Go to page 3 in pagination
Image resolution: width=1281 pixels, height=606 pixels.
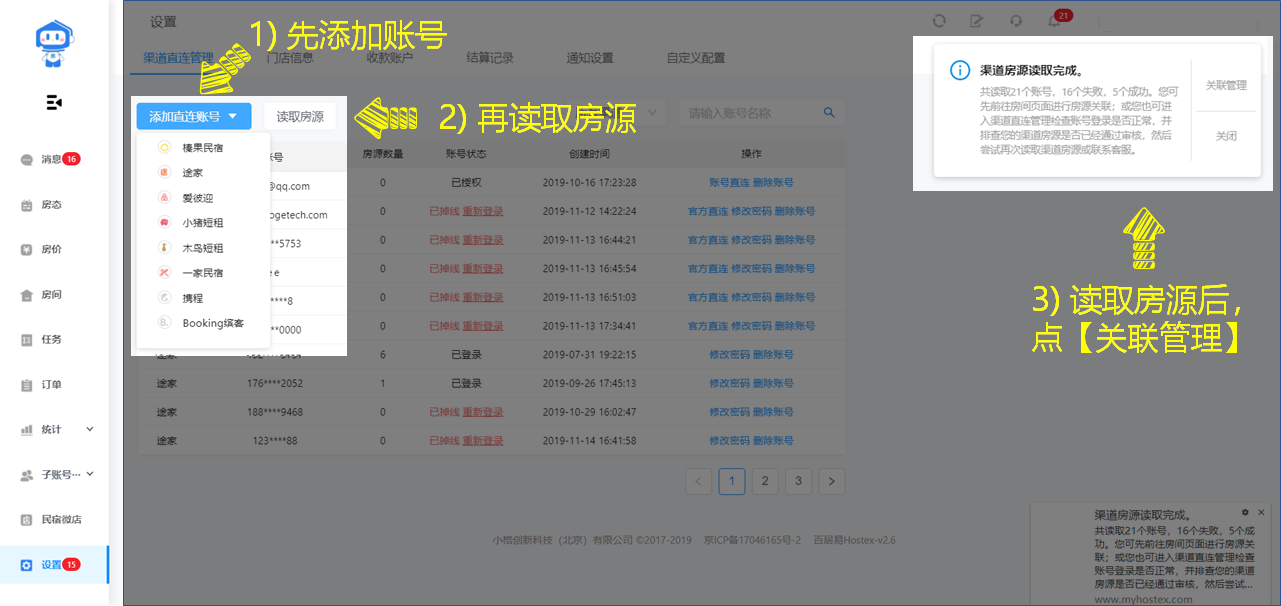pyautogui.click(x=798, y=481)
